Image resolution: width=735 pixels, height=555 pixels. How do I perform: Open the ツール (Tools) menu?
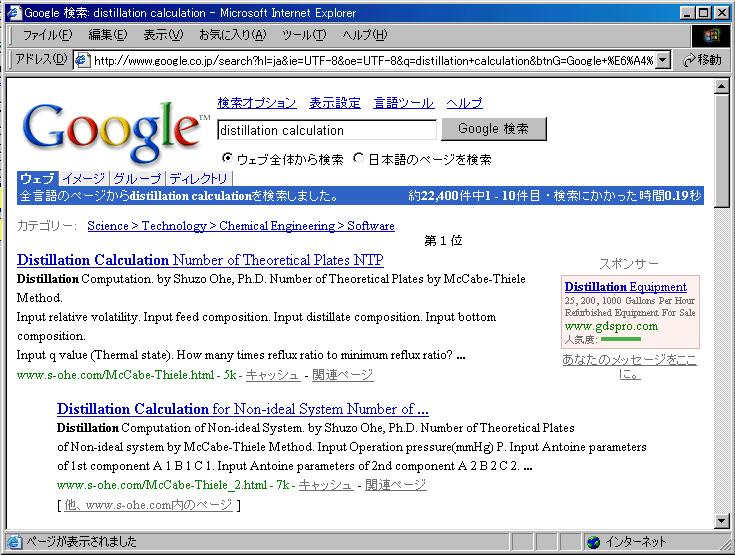pyautogui.click(x=303, y=35)
